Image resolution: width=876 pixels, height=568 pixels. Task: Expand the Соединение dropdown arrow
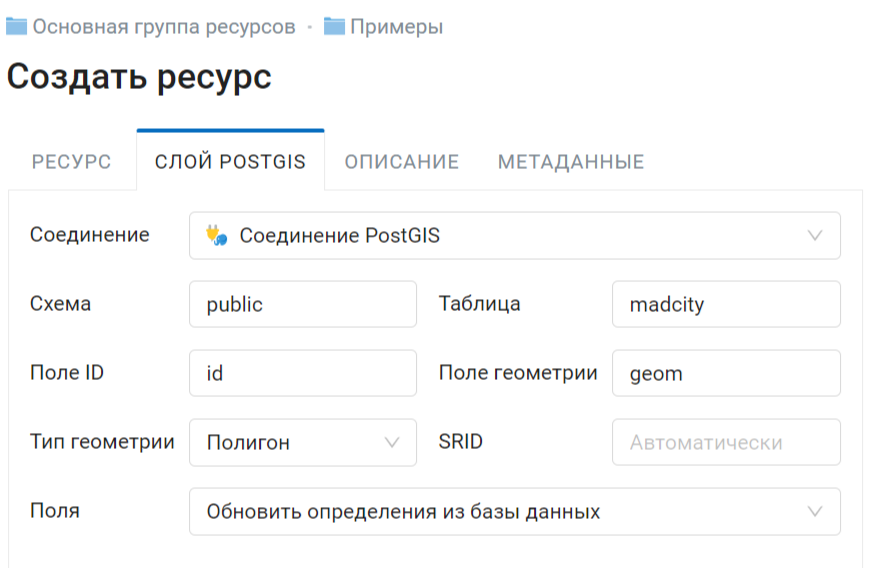815,235
